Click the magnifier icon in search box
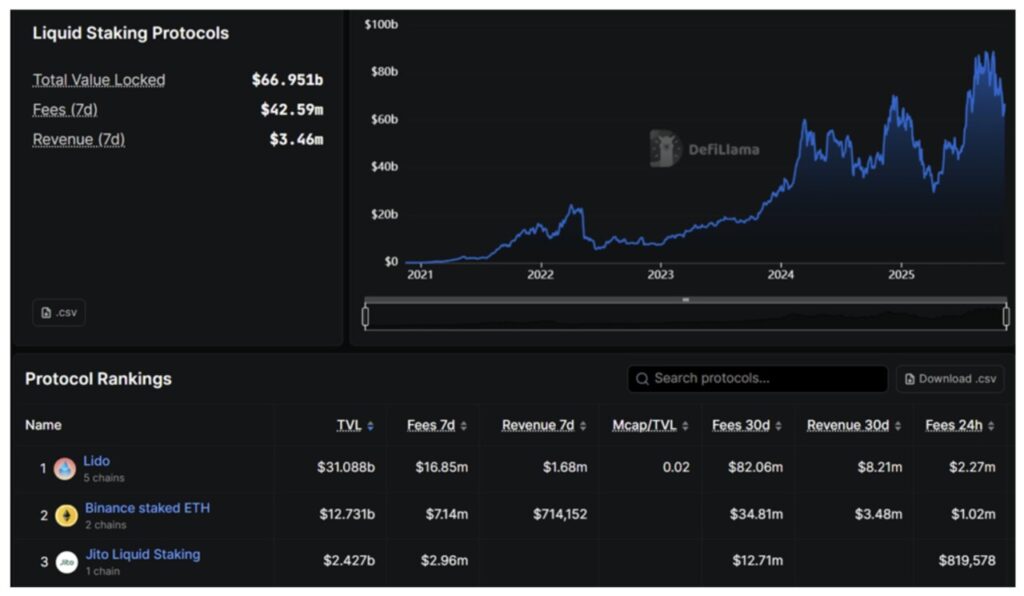 [x=641, y=379]
